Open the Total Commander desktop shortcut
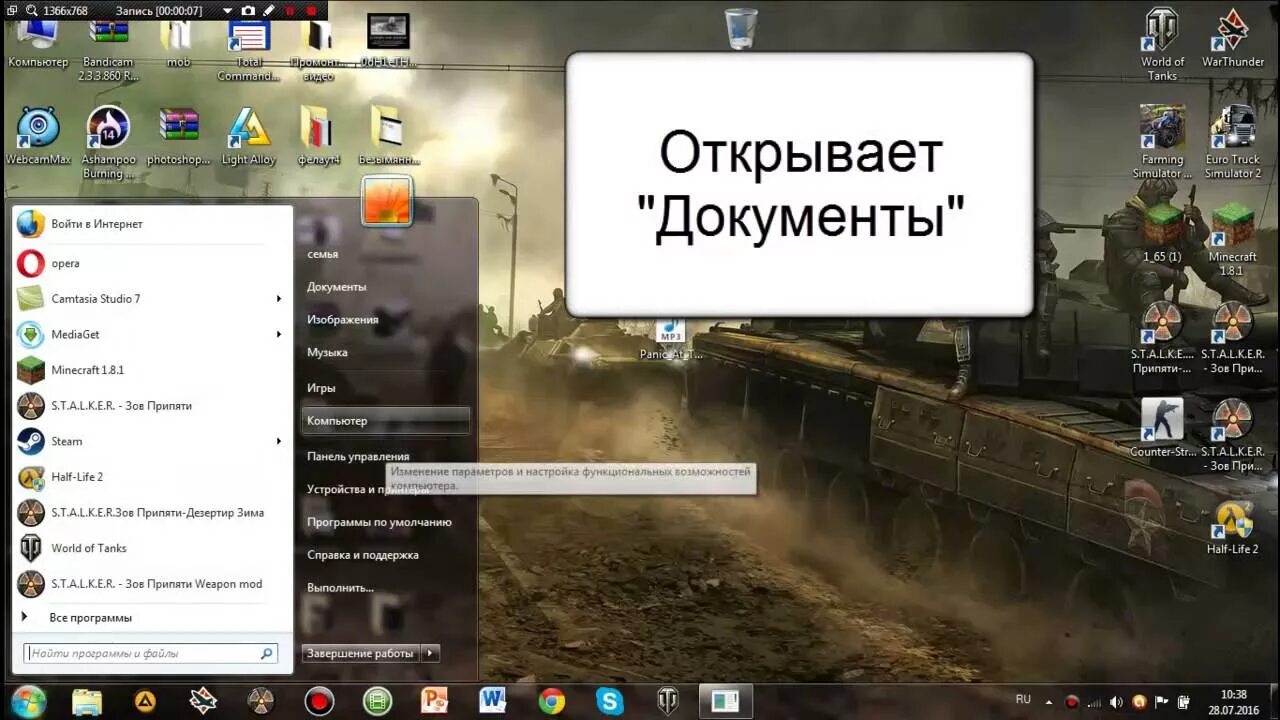Image resolution: width=1280 pixels, height=720 pixels. pos(248,48)
